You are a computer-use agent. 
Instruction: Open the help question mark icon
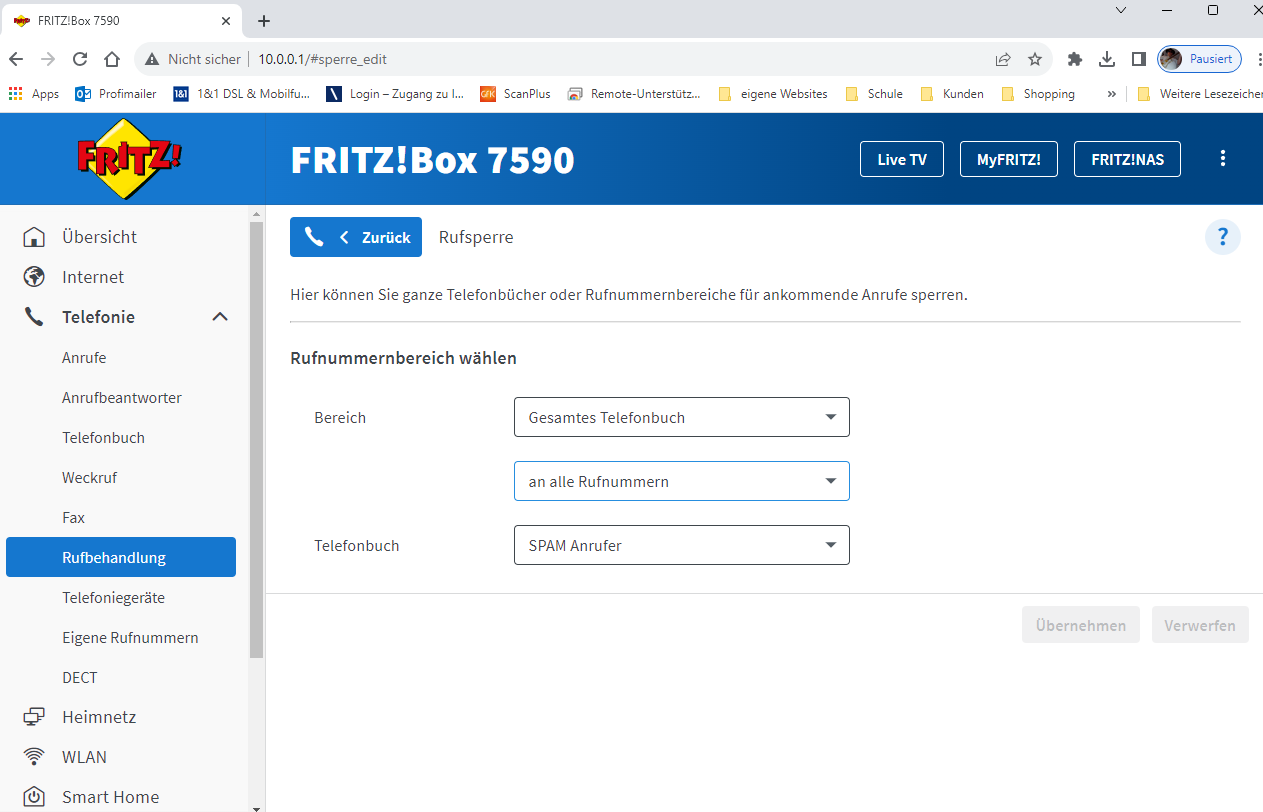pyautogui.click(x=1222, y=237)
